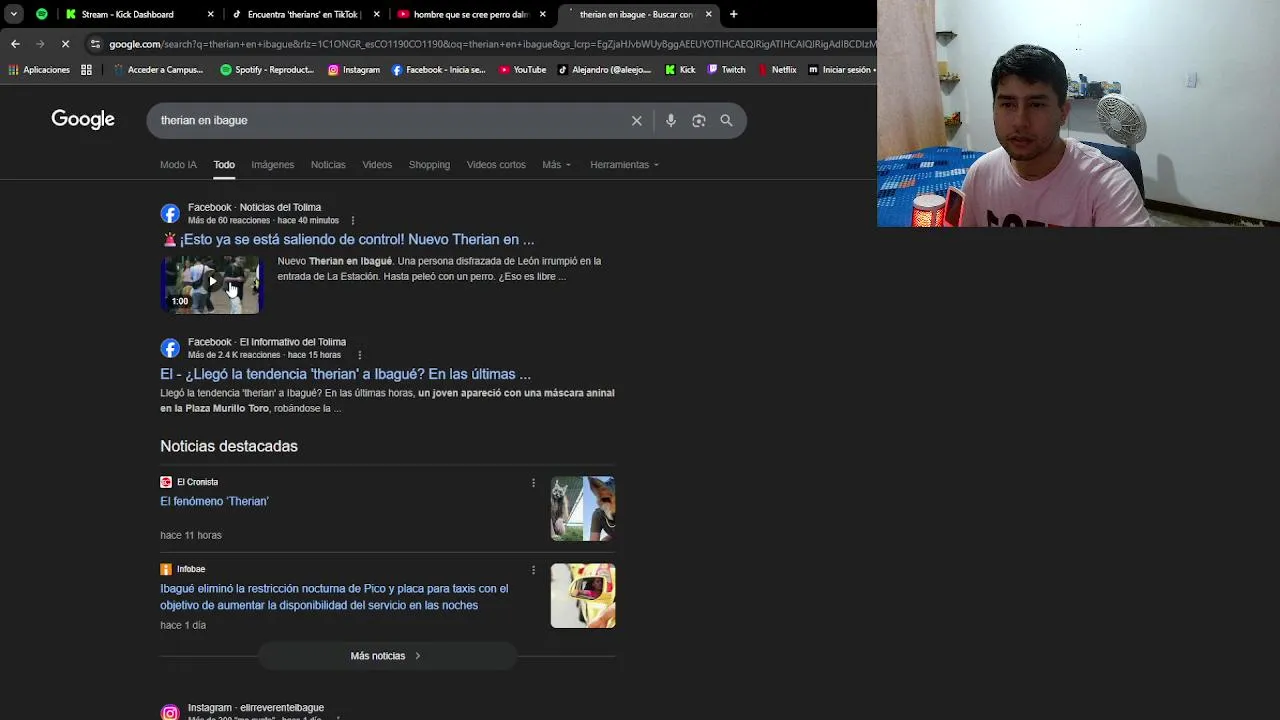Clear the search query
1280x720 pixels.
point(636,120)
